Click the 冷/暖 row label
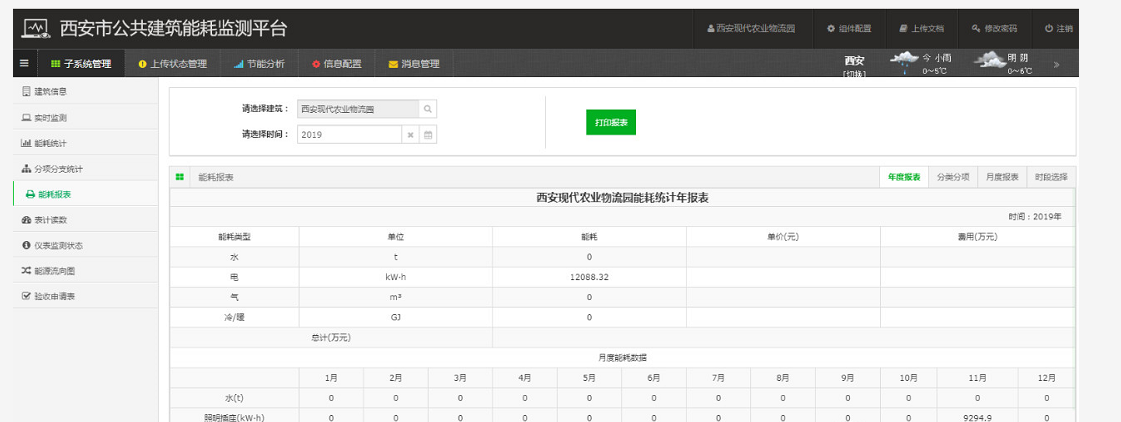Screen dimensions: 1121x422 pyautogui.click(x=234, y=317)
